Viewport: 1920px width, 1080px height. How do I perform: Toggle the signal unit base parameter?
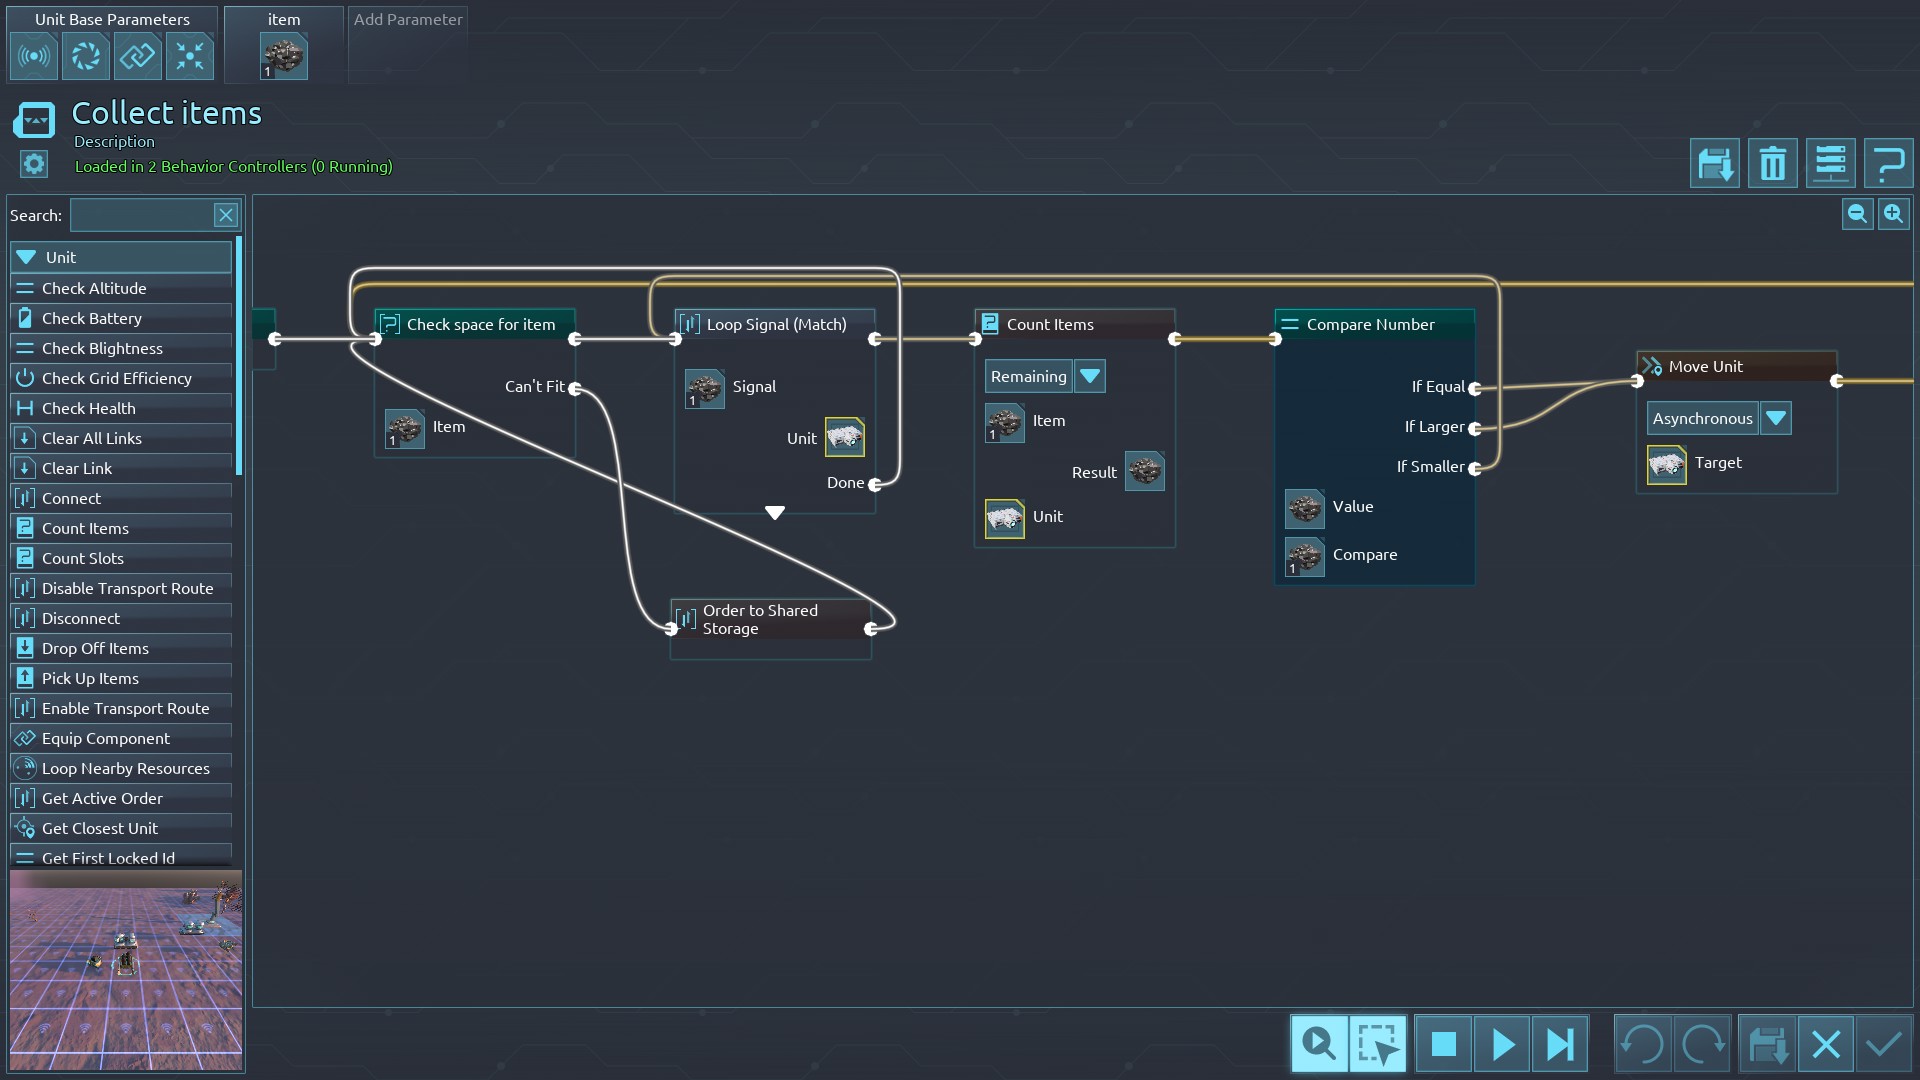click(33, 56)
